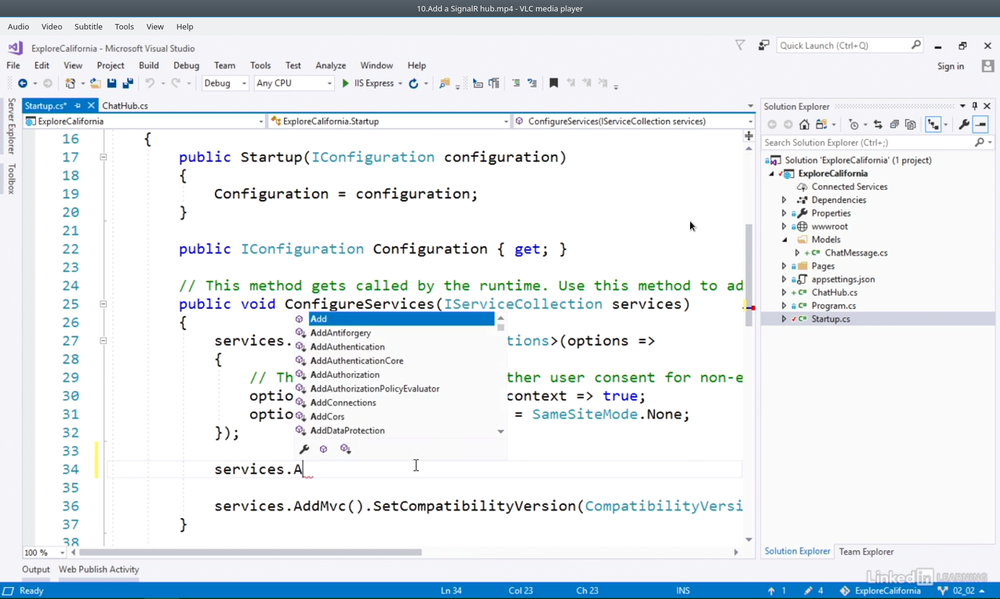Screen dimensions: 1000x599
Task: Toggle Preview Selected Items in Solution Explorer
Action: point(980,125)
